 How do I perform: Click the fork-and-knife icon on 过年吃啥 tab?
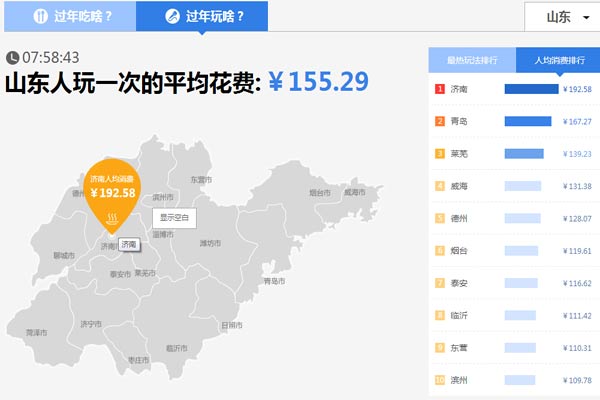41,16
